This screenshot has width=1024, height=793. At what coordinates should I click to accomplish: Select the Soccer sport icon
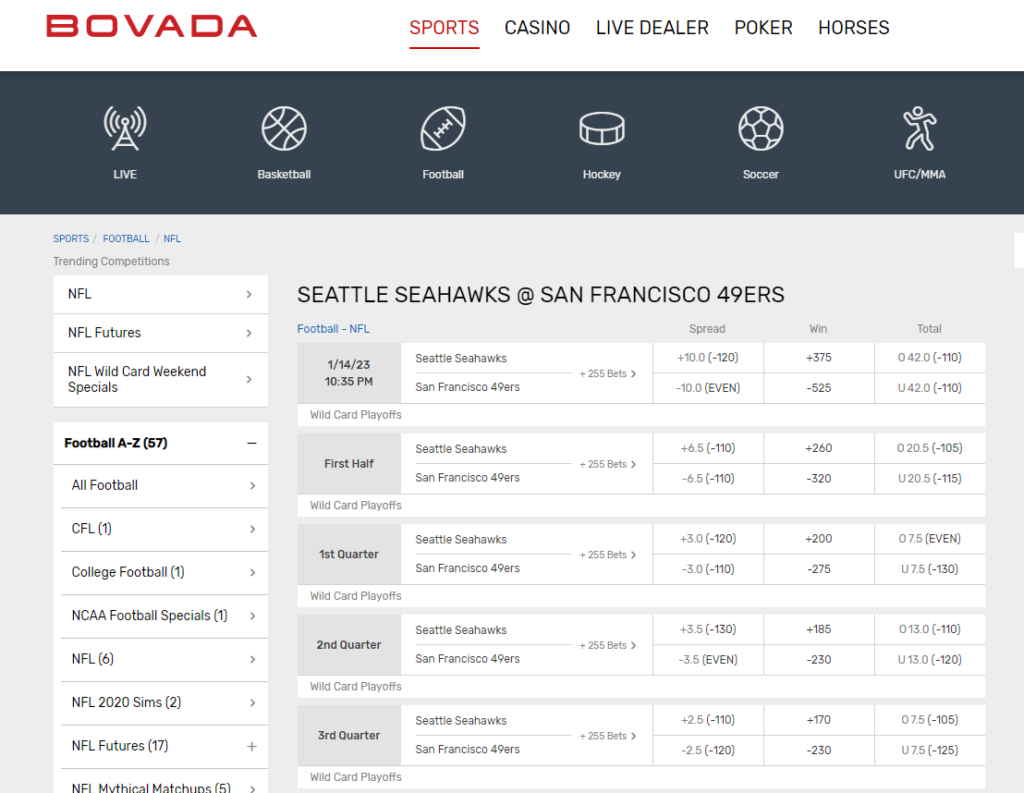[760, 142]
